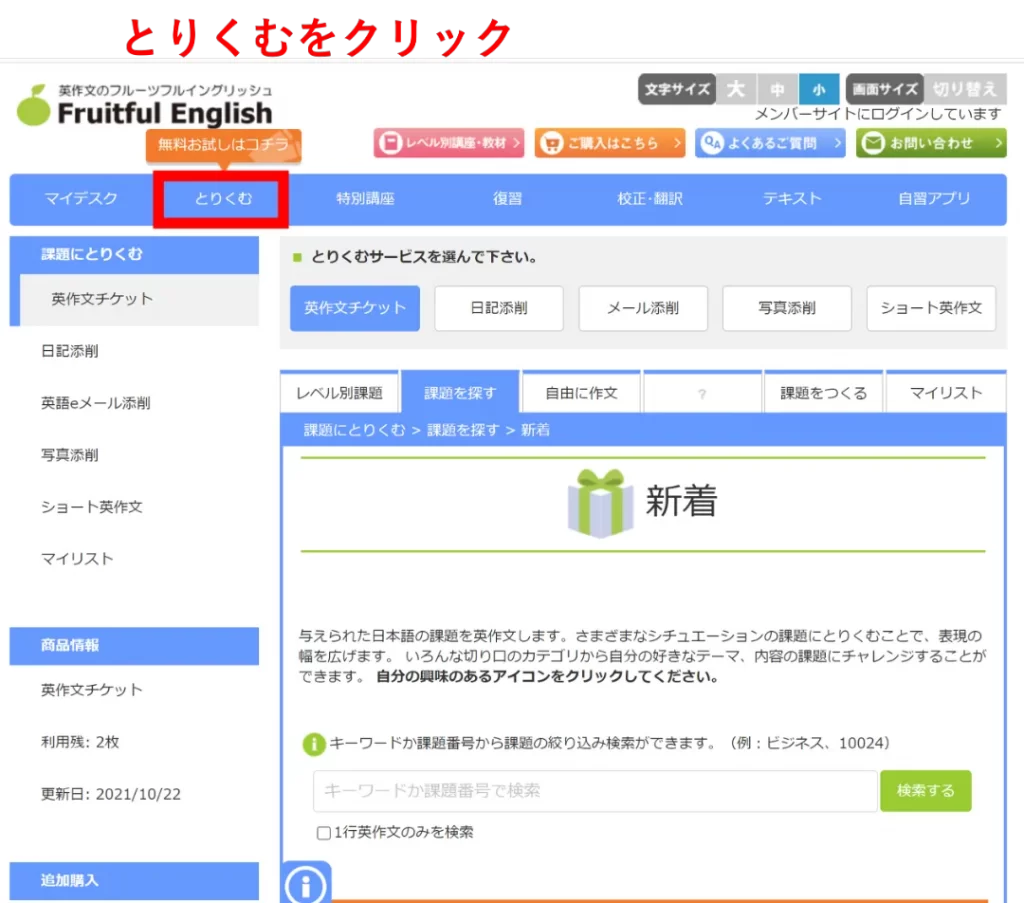This screenshot has height=903, width=1024.
Task: Select 特別講座 from the navigation bar
Action: click(x=364, y=199)
